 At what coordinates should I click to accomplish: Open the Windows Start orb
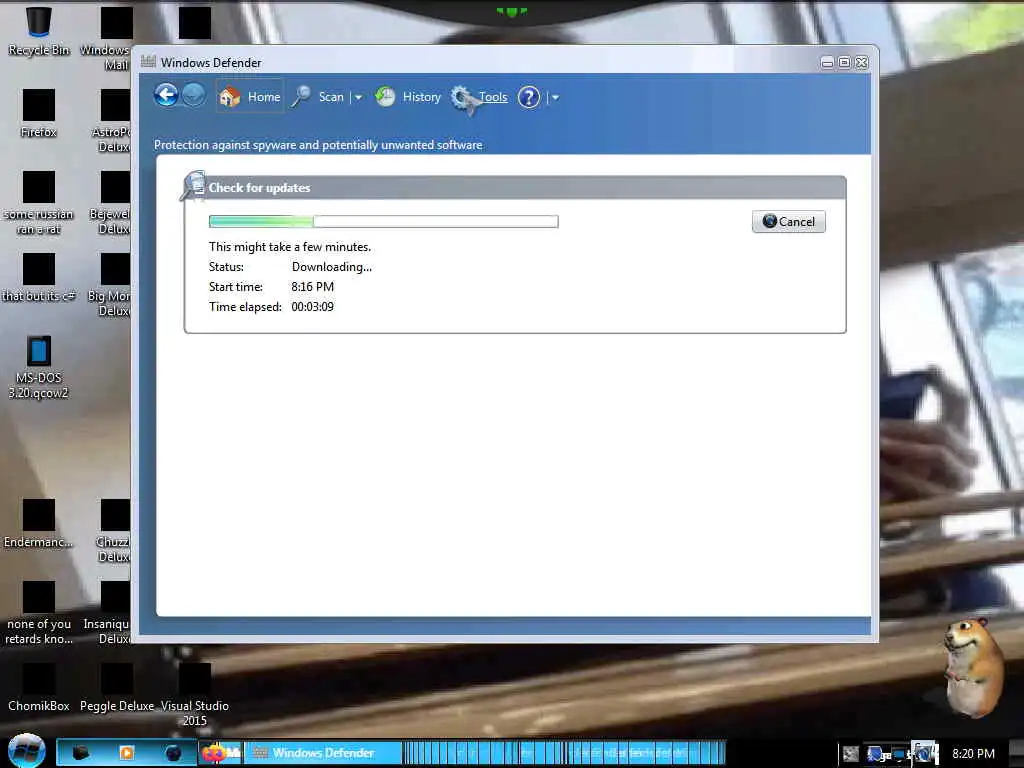pyautogui.click(x=26, y=750)
